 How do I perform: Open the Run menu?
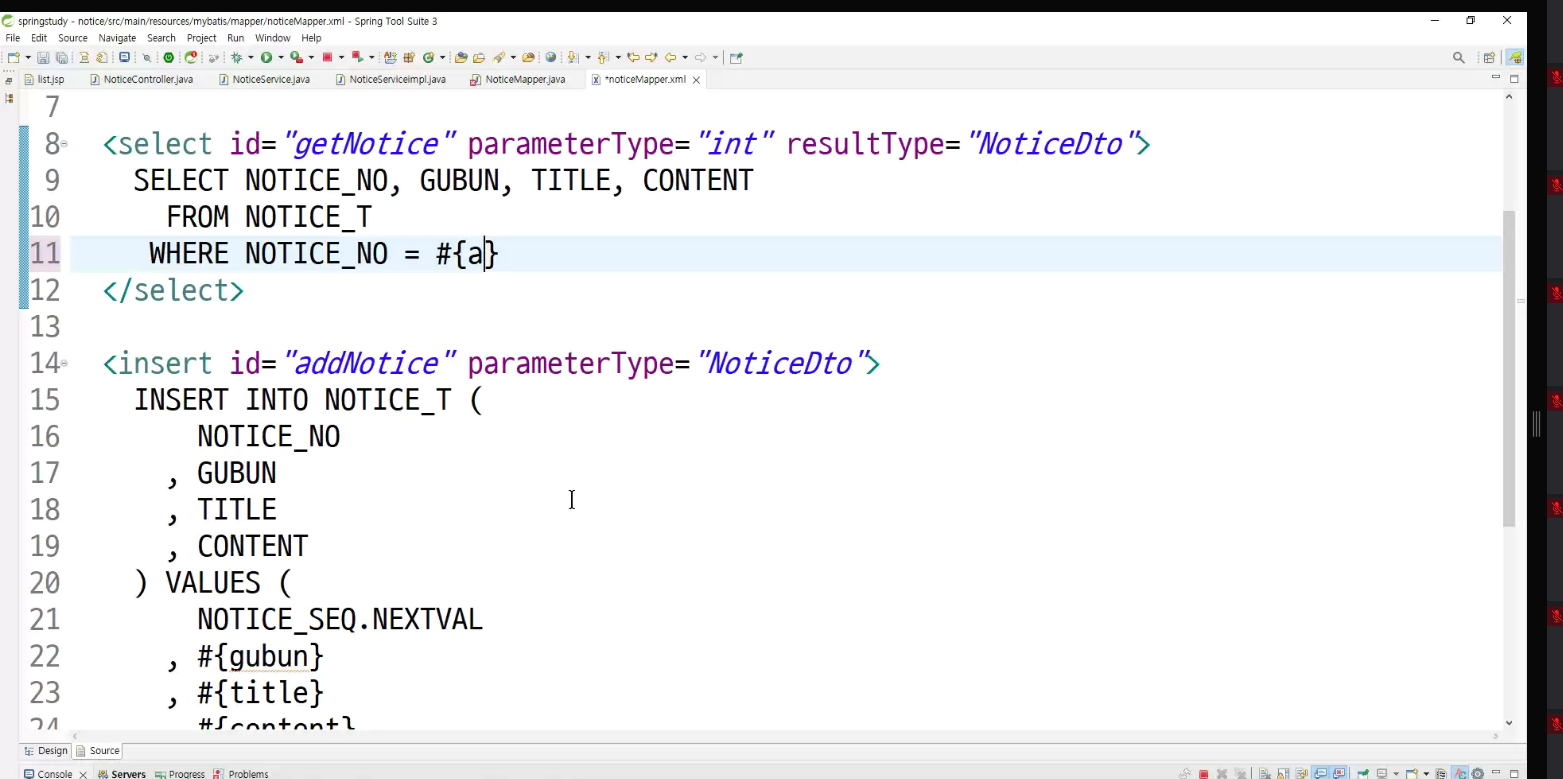[235, 38]
